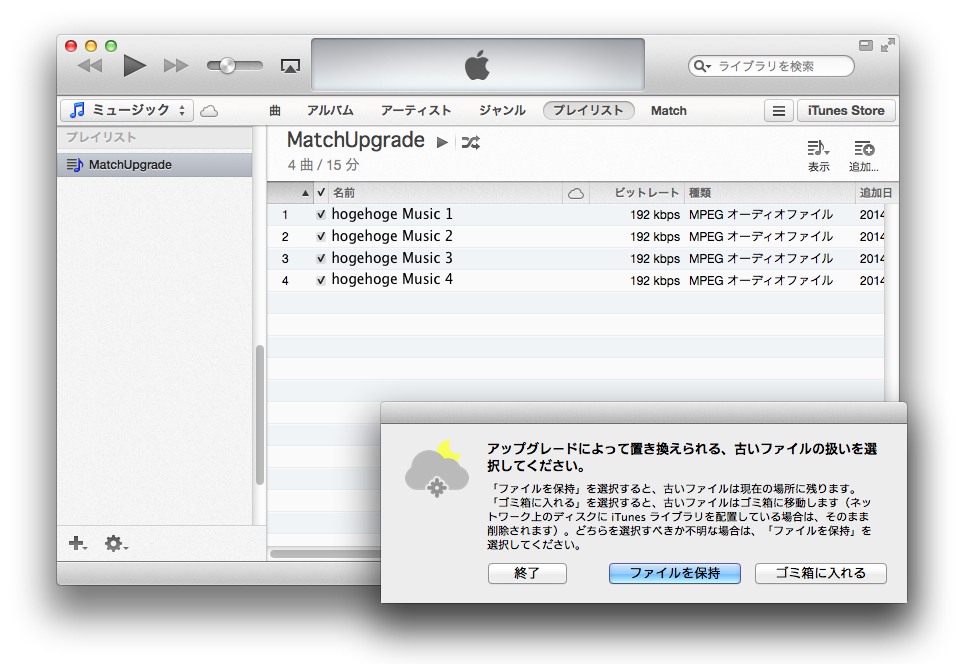
Task: Click MPEG オーディオファイル in row 4
Action: coord(761,280)
